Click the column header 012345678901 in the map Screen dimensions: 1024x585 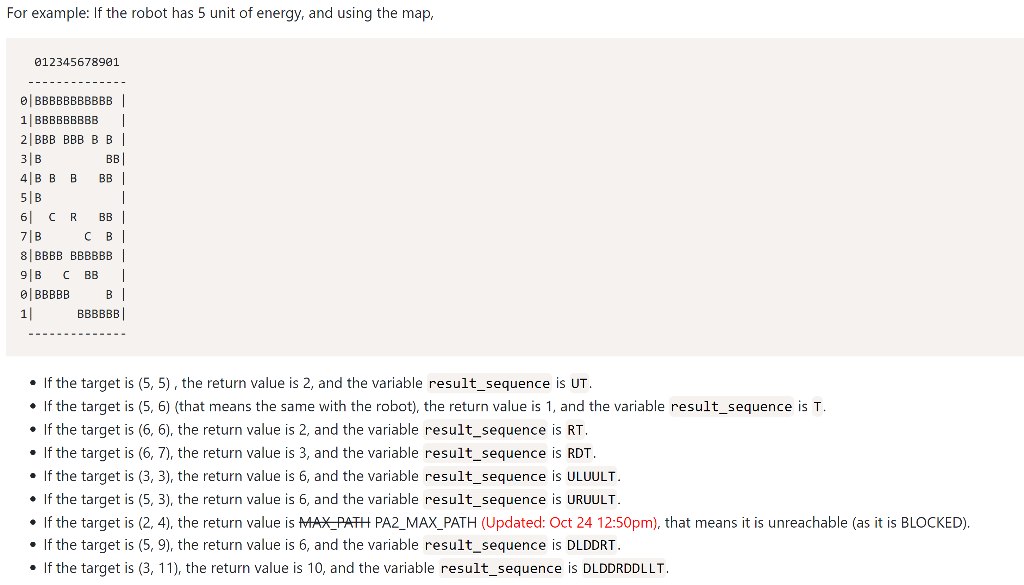[x=77, y=61]
